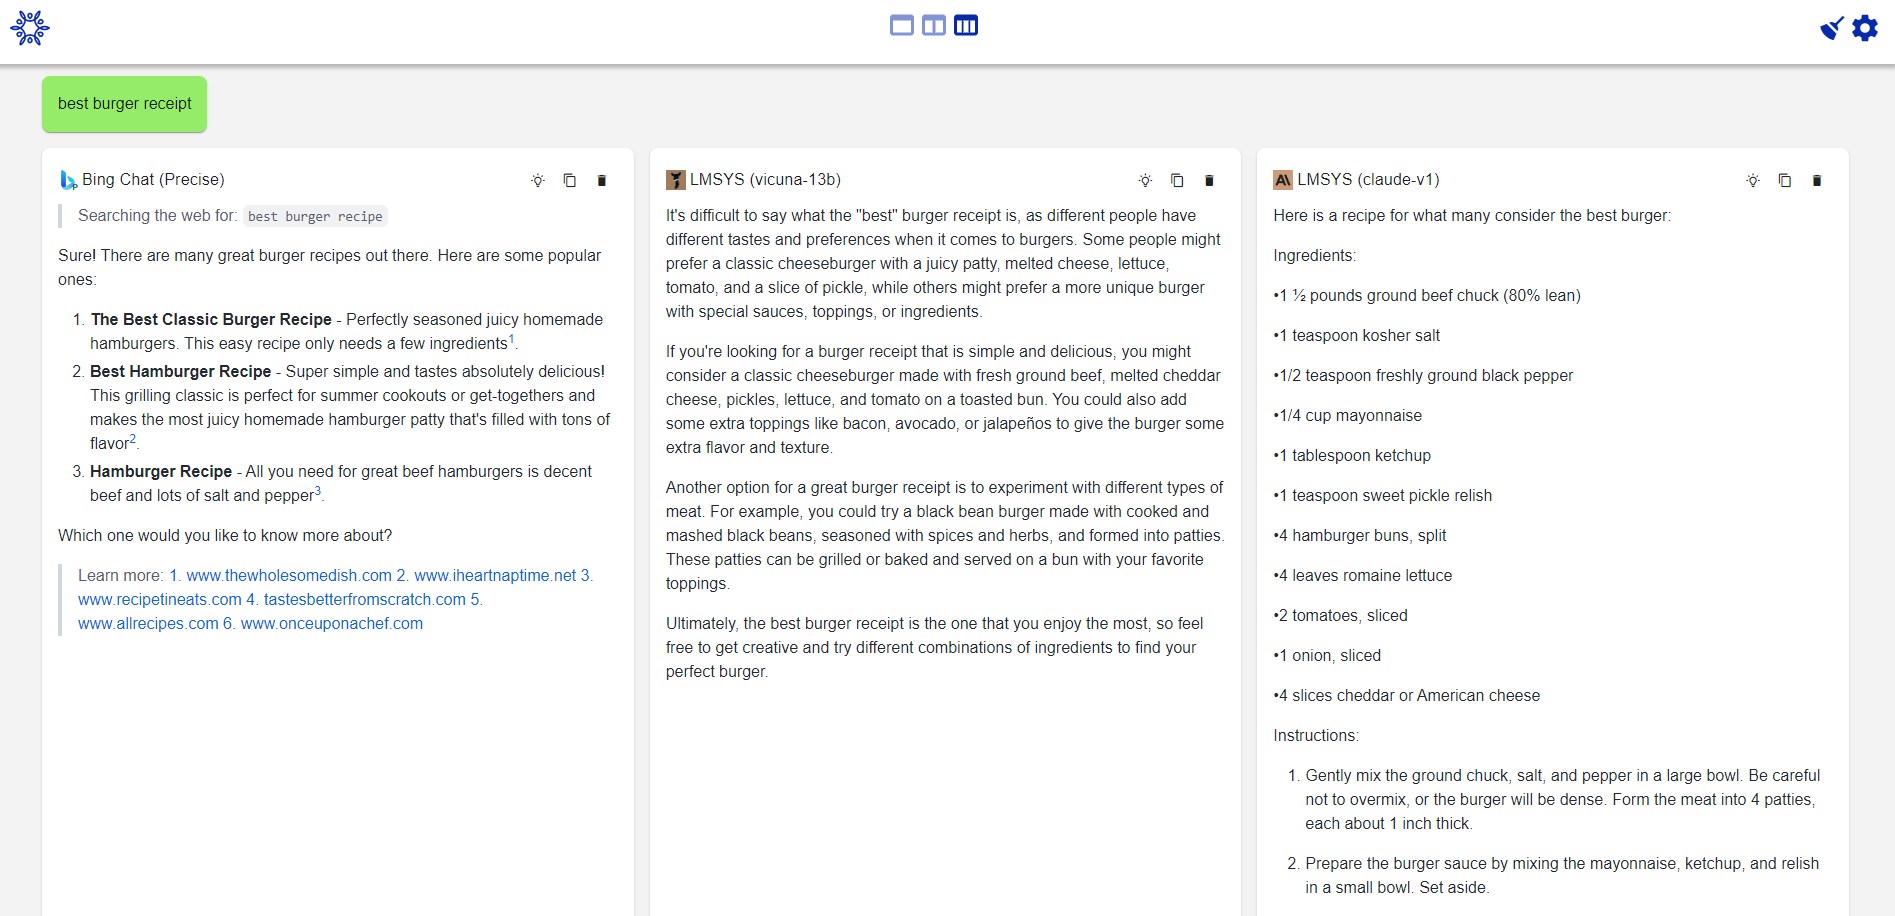Switch to single-column layout
Image resolution: width=1895 pixels, height=916 pixels.
coord(902,25)
